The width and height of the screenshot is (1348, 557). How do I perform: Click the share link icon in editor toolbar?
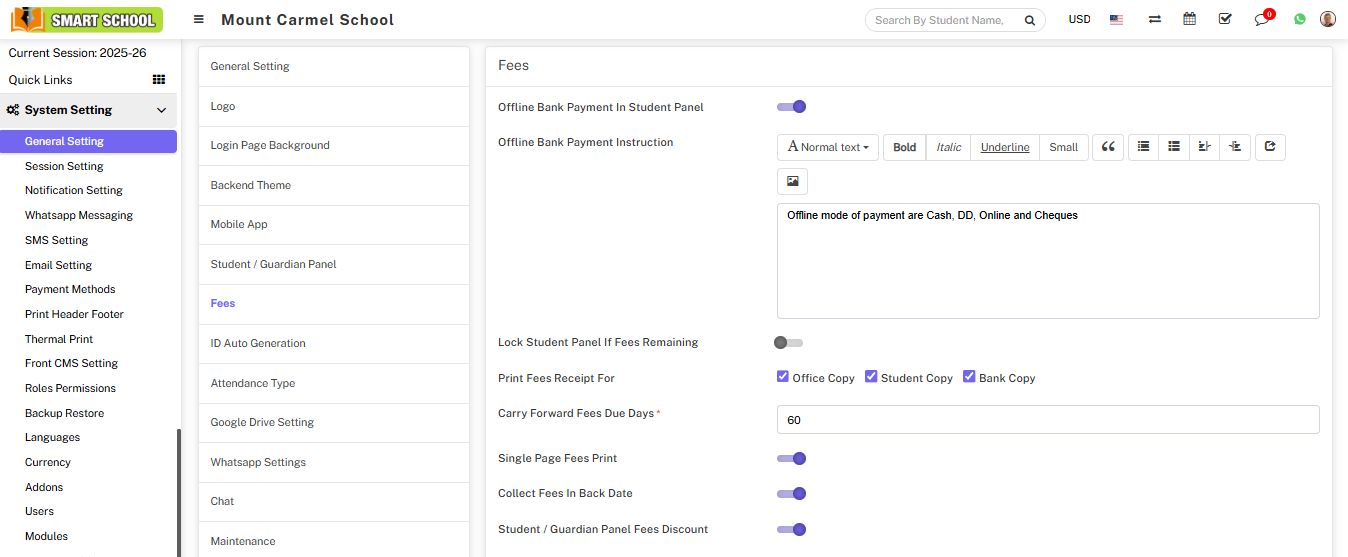1270,147
